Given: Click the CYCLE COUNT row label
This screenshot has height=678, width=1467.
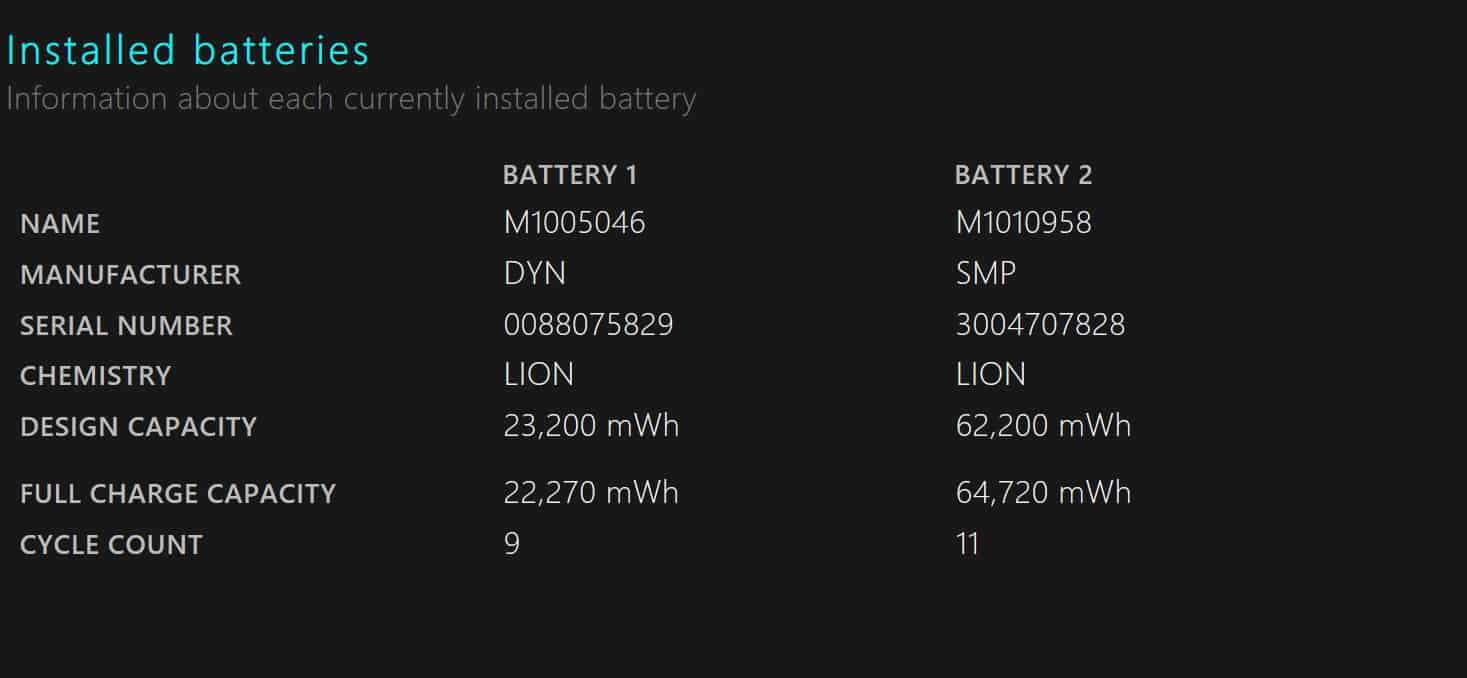Looking at the screenshot, I should coord(111,545).
